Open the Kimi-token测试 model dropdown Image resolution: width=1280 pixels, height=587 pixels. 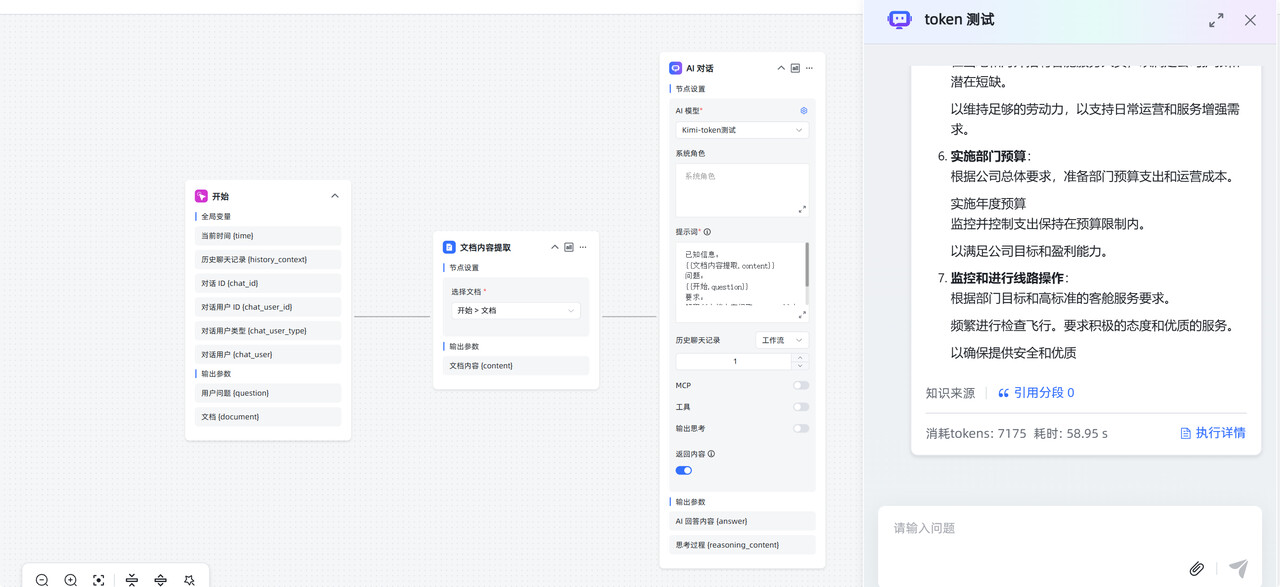pyautogui.click(x=741, y=130)
